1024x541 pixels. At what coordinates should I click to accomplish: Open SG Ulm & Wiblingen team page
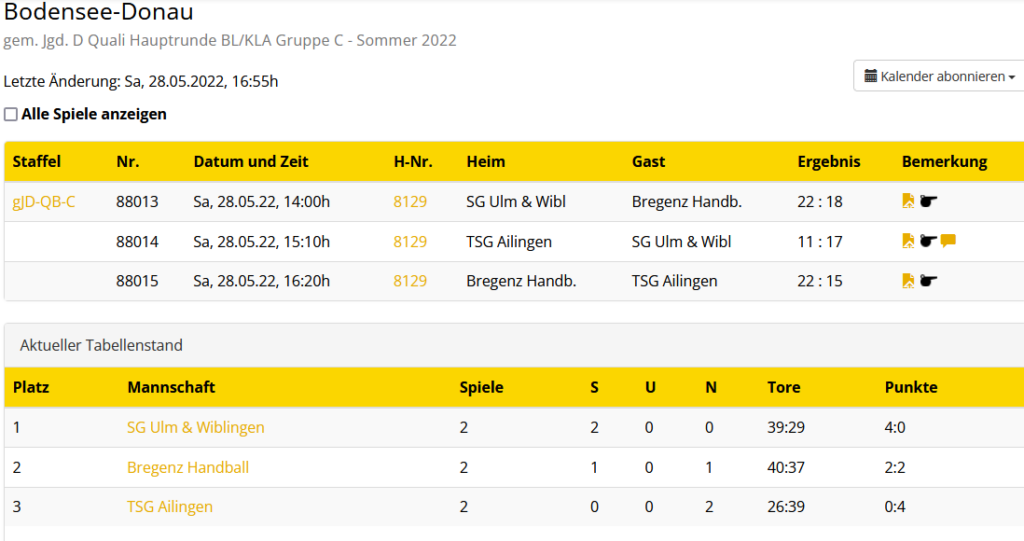click(x=196, y=428)
